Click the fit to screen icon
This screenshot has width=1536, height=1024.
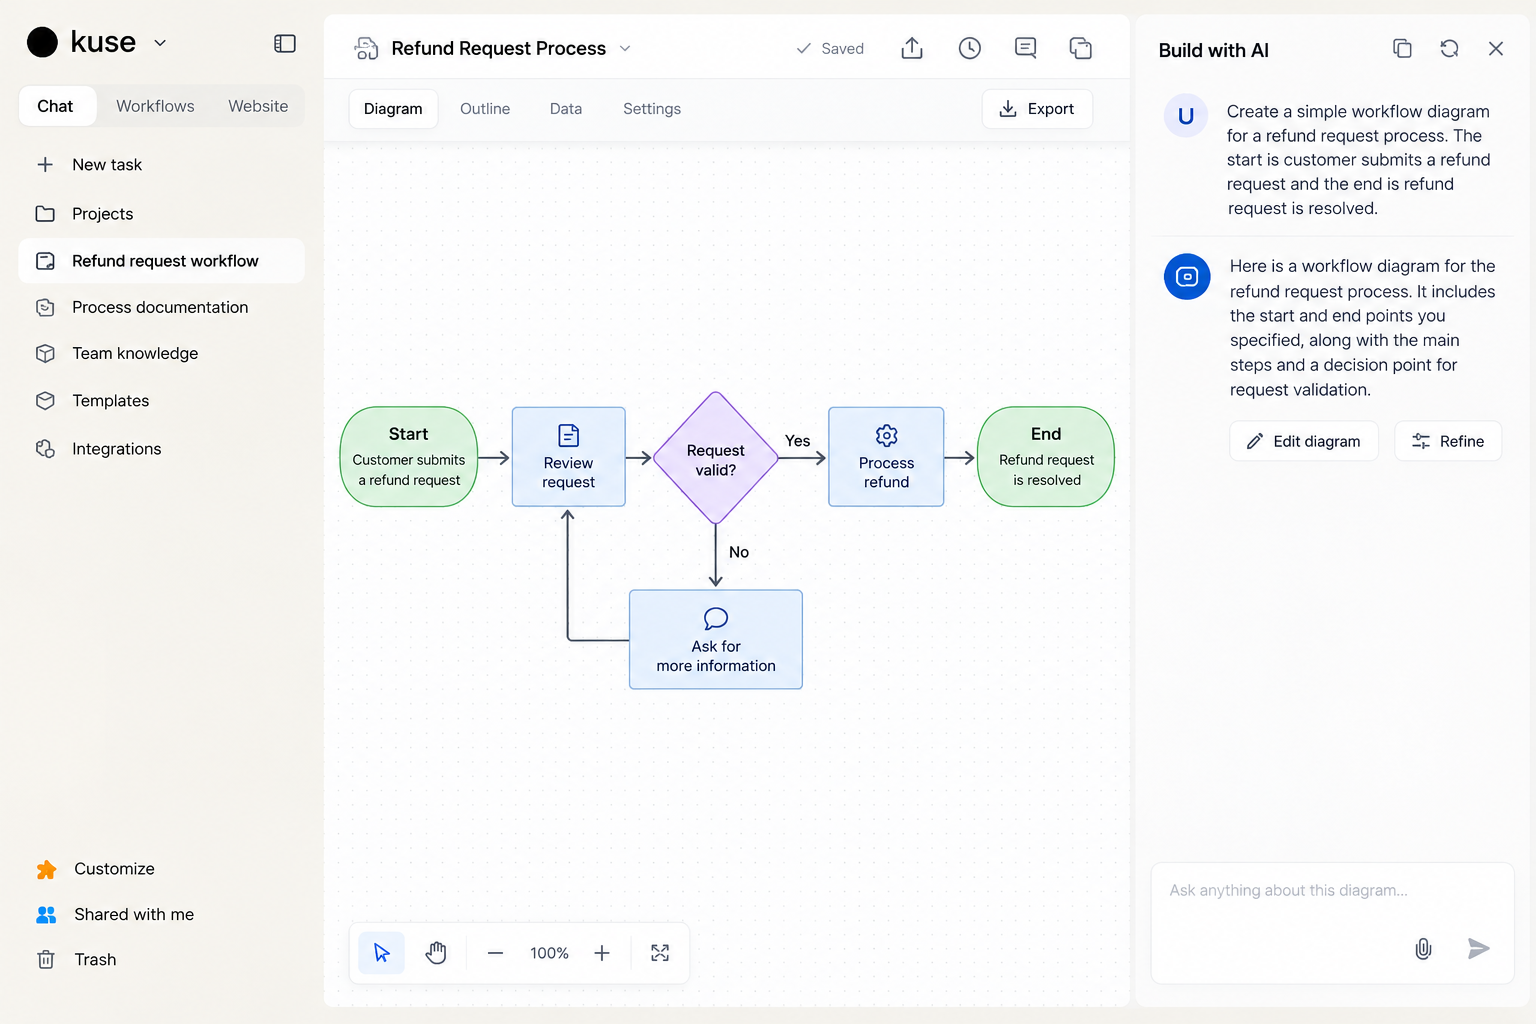click(x=660, y=953)
